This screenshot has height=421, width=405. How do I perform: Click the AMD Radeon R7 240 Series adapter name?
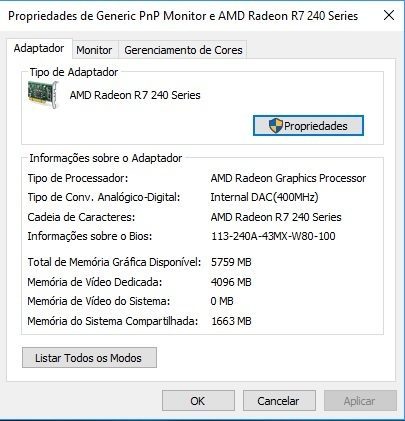tap(135, 95)
